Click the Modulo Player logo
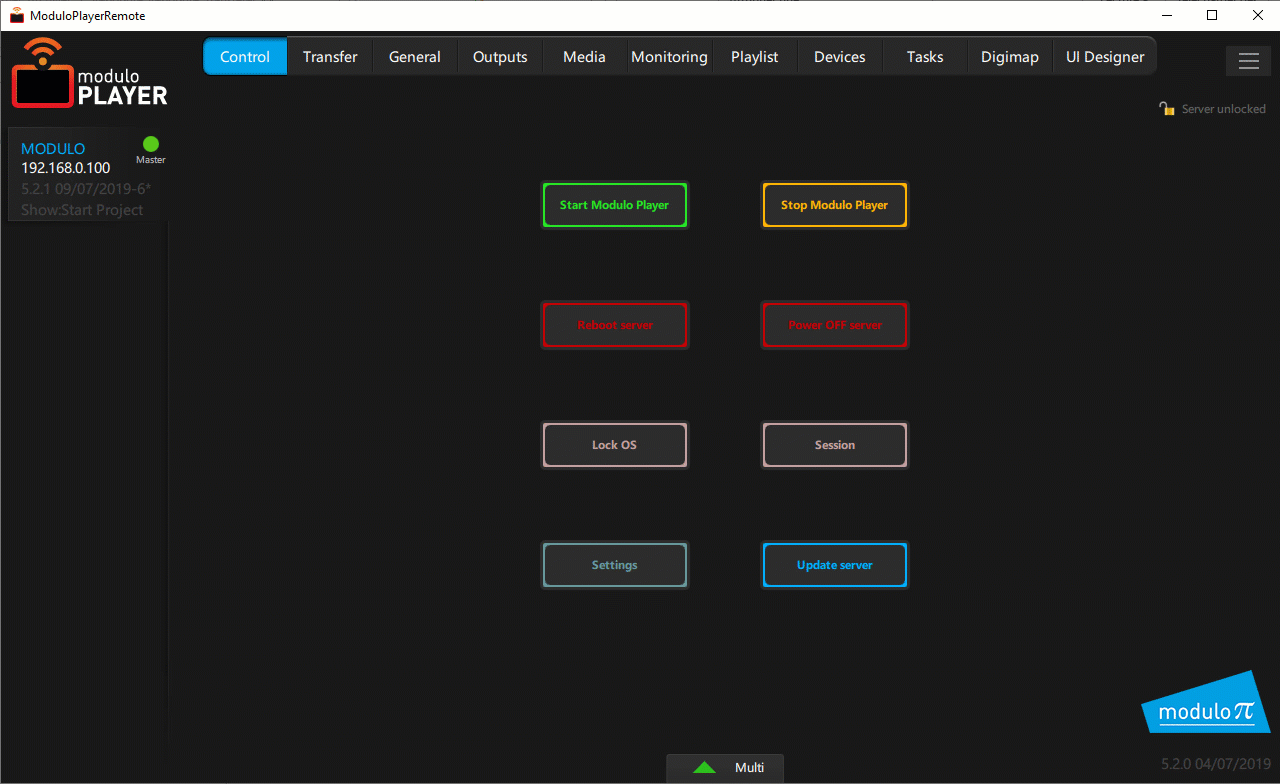Viewport: 1280px width, 784px height. pos(89,73)
